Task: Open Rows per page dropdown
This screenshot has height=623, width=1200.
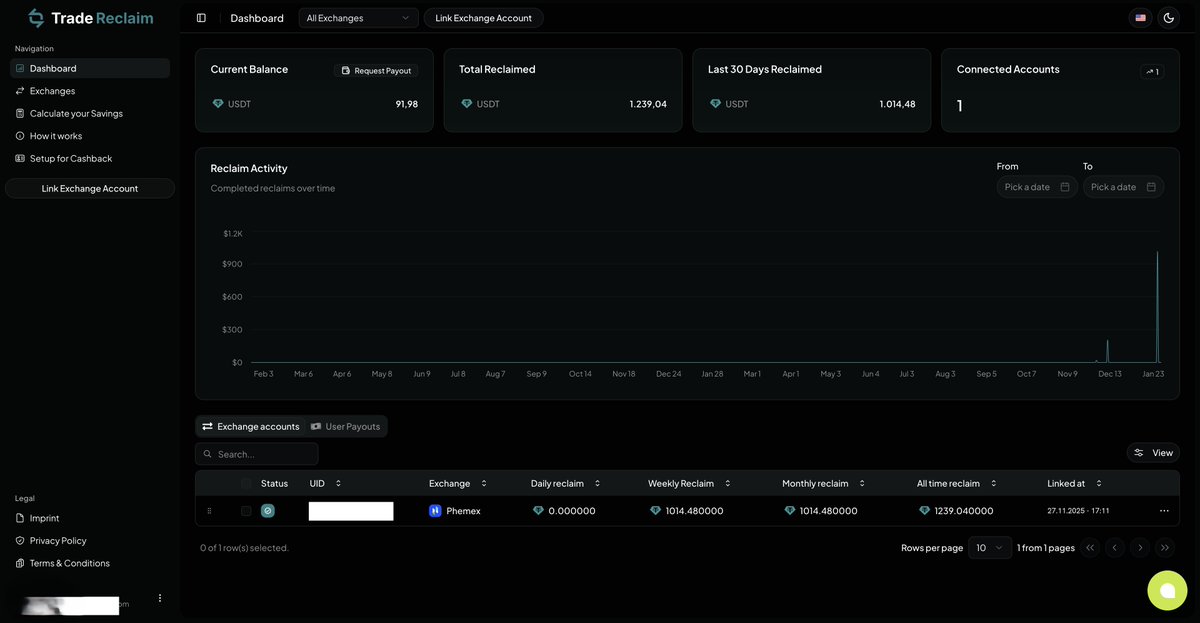Action: click(x=990, y=548)
